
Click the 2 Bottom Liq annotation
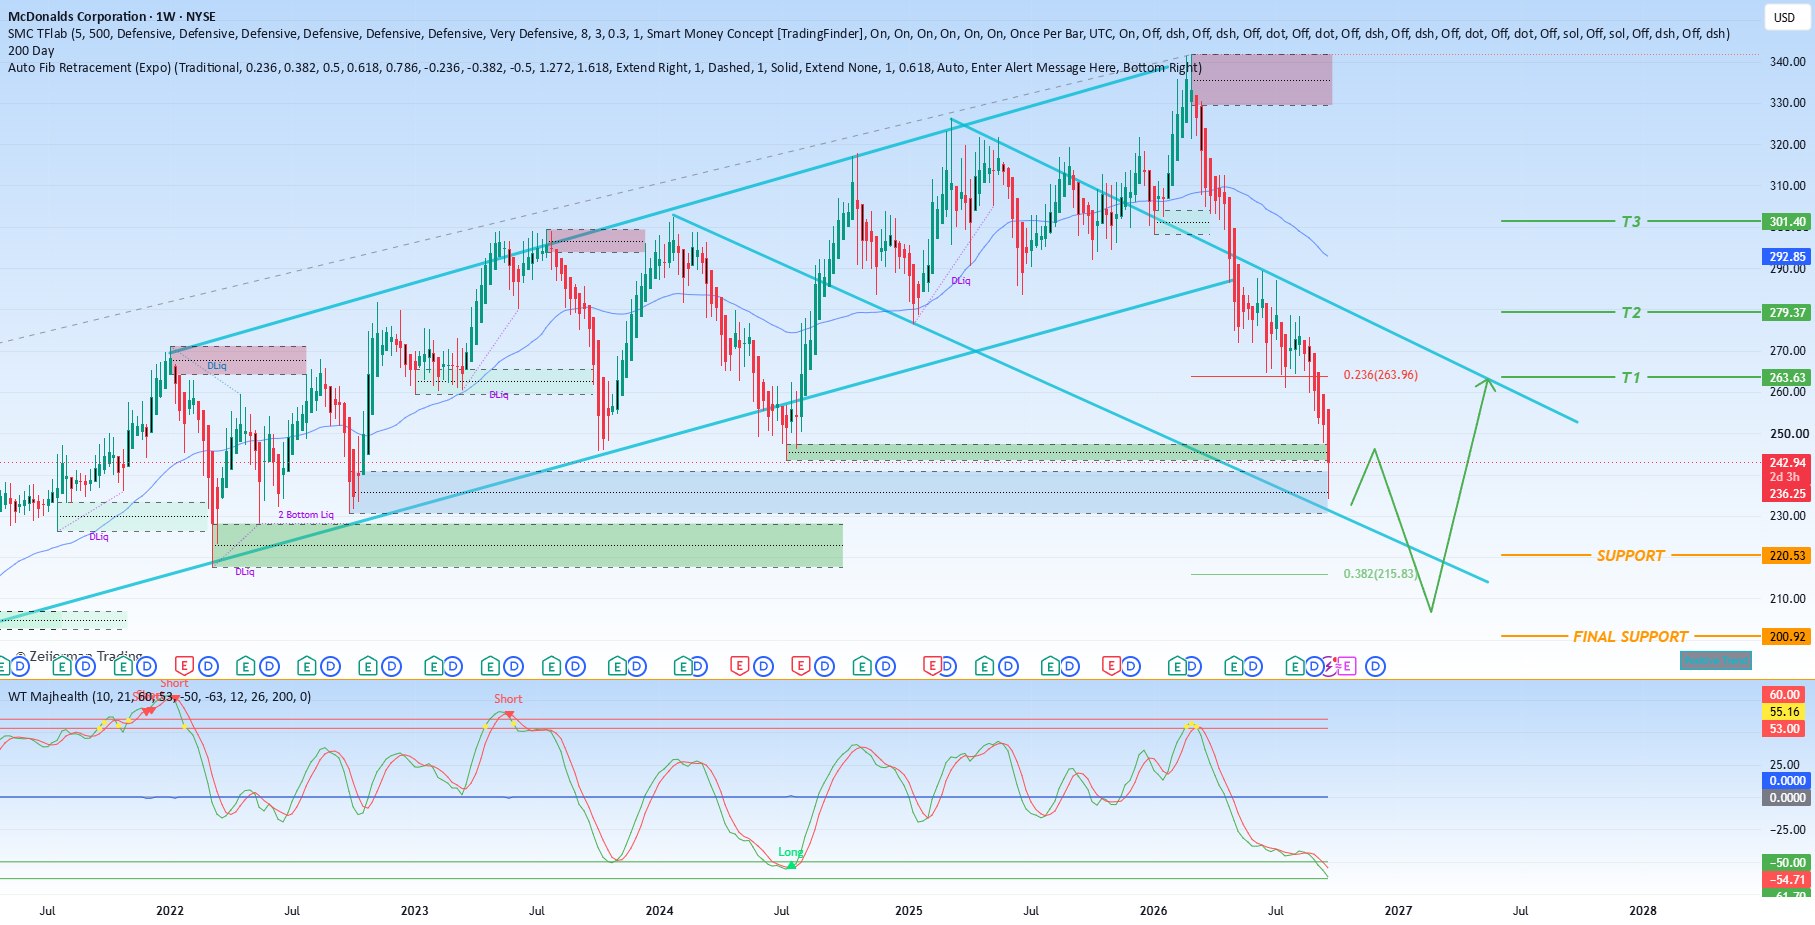pos(306,515)
